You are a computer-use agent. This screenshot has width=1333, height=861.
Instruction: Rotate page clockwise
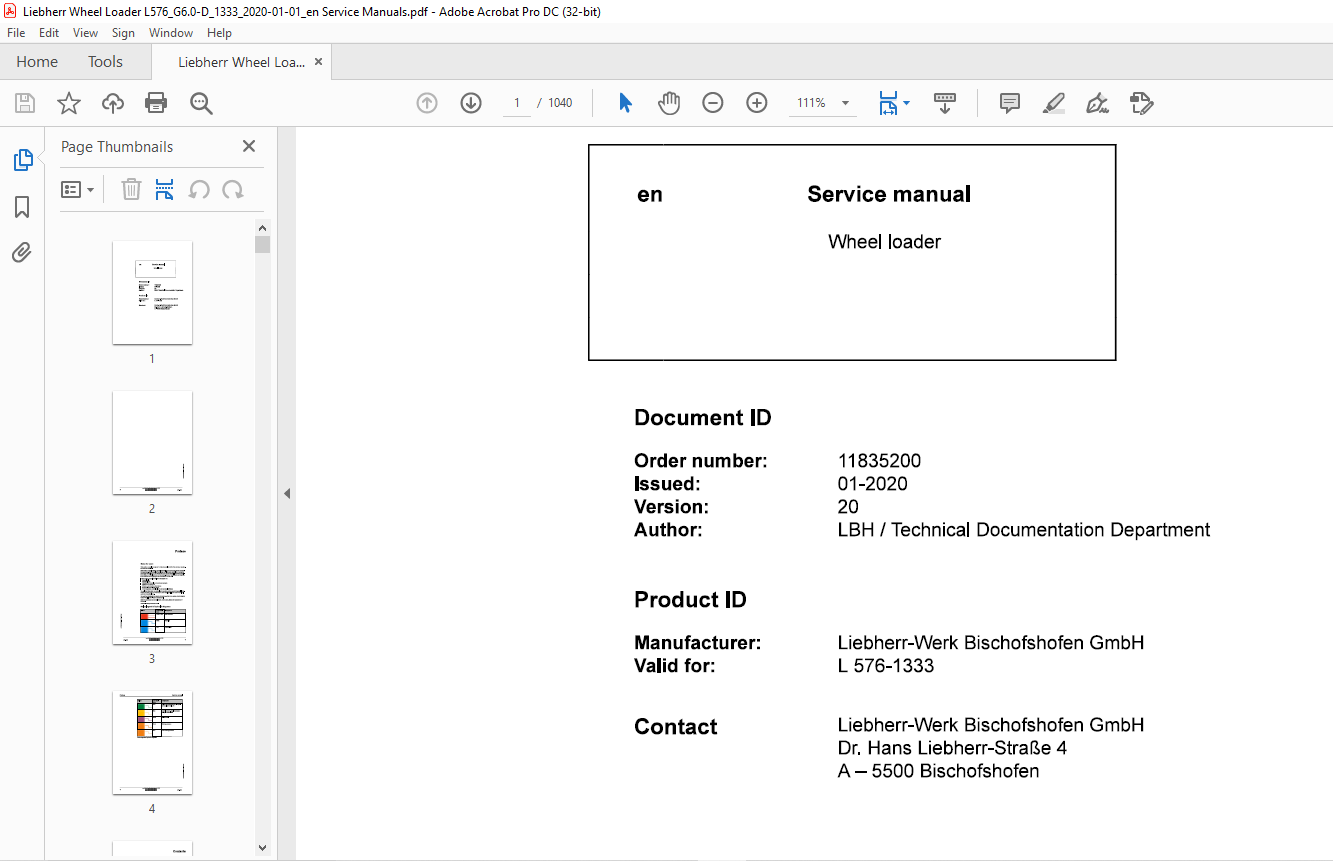tap(233, 189)
